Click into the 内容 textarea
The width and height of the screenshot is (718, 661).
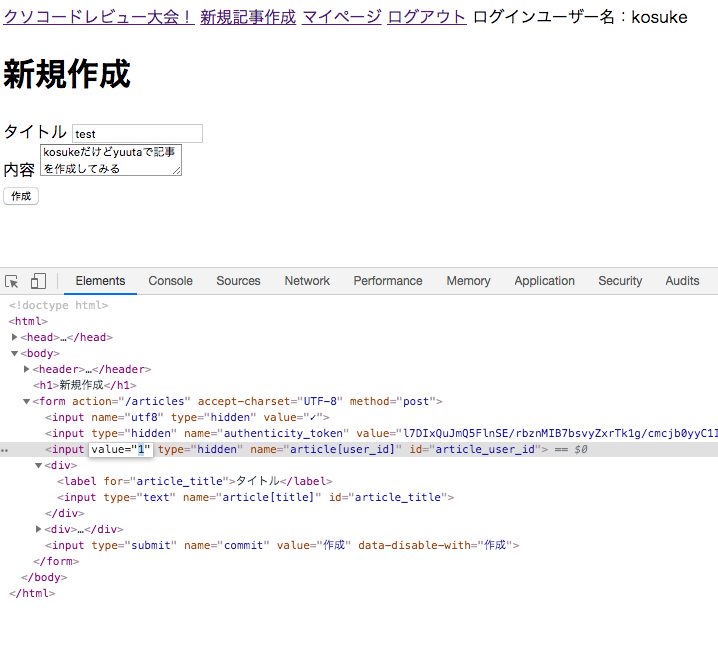pyautogui.click(x=111, y=160)
